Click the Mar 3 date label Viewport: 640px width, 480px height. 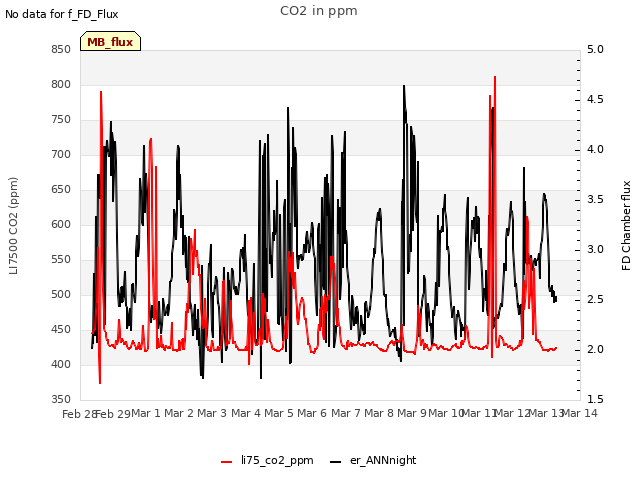[212, 413]
